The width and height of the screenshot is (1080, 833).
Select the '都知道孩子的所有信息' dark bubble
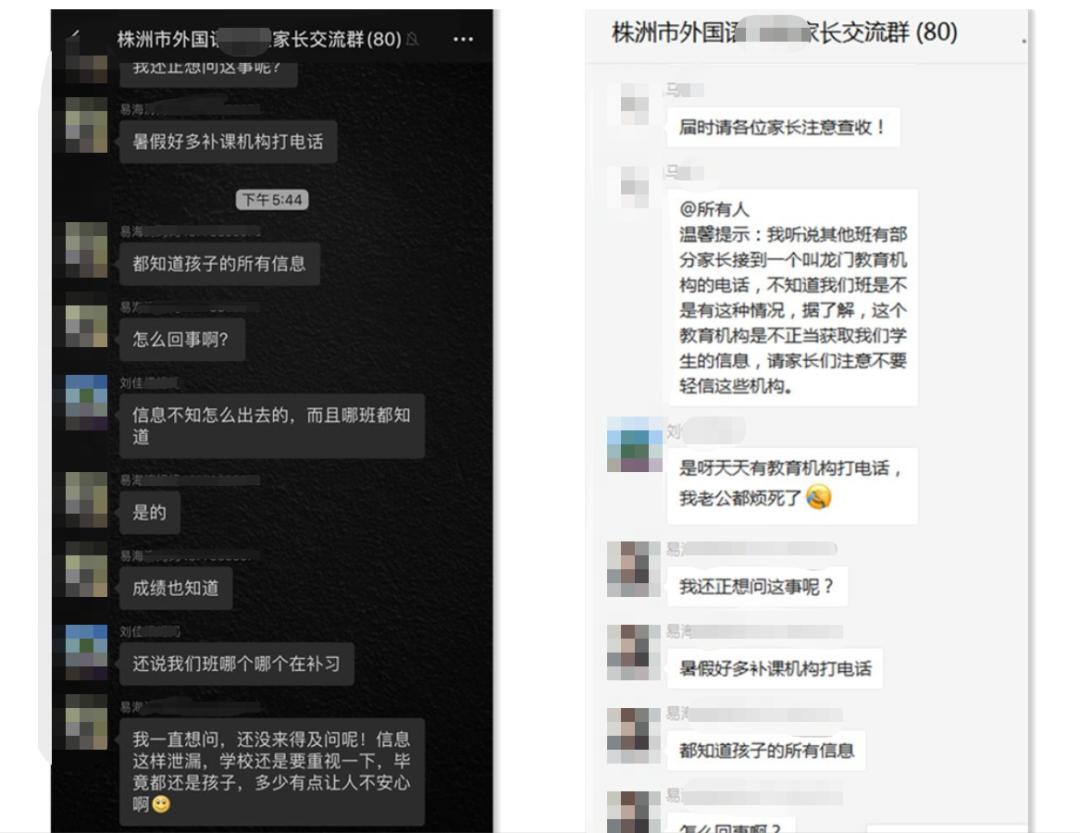(x=220, y=264)
